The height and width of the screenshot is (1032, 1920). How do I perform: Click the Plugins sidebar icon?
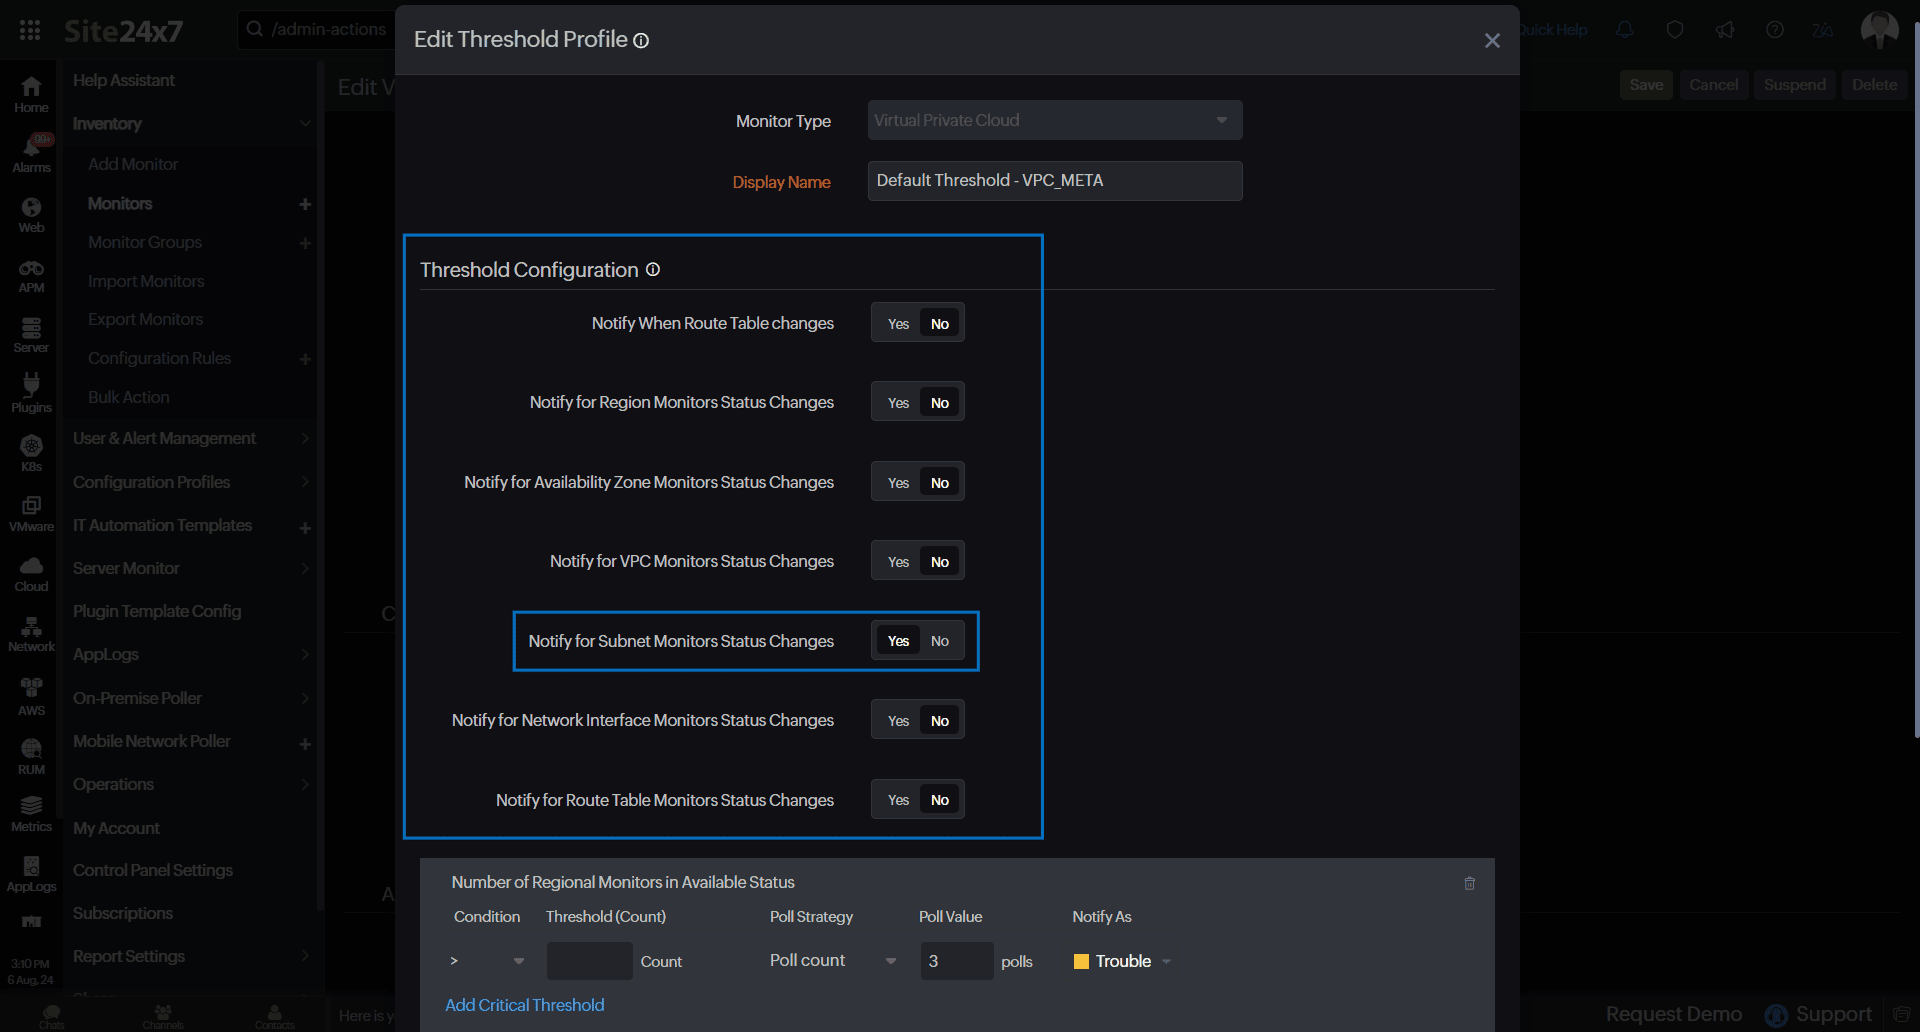tap(31, 393)
